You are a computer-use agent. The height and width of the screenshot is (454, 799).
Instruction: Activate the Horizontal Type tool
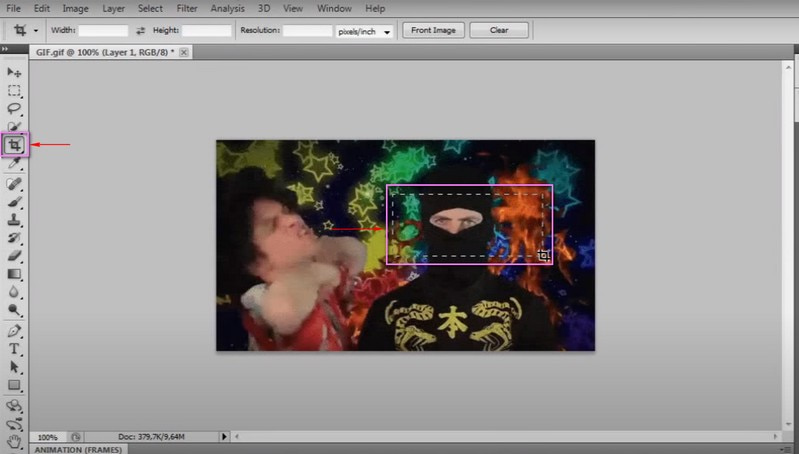click(14, 348)
